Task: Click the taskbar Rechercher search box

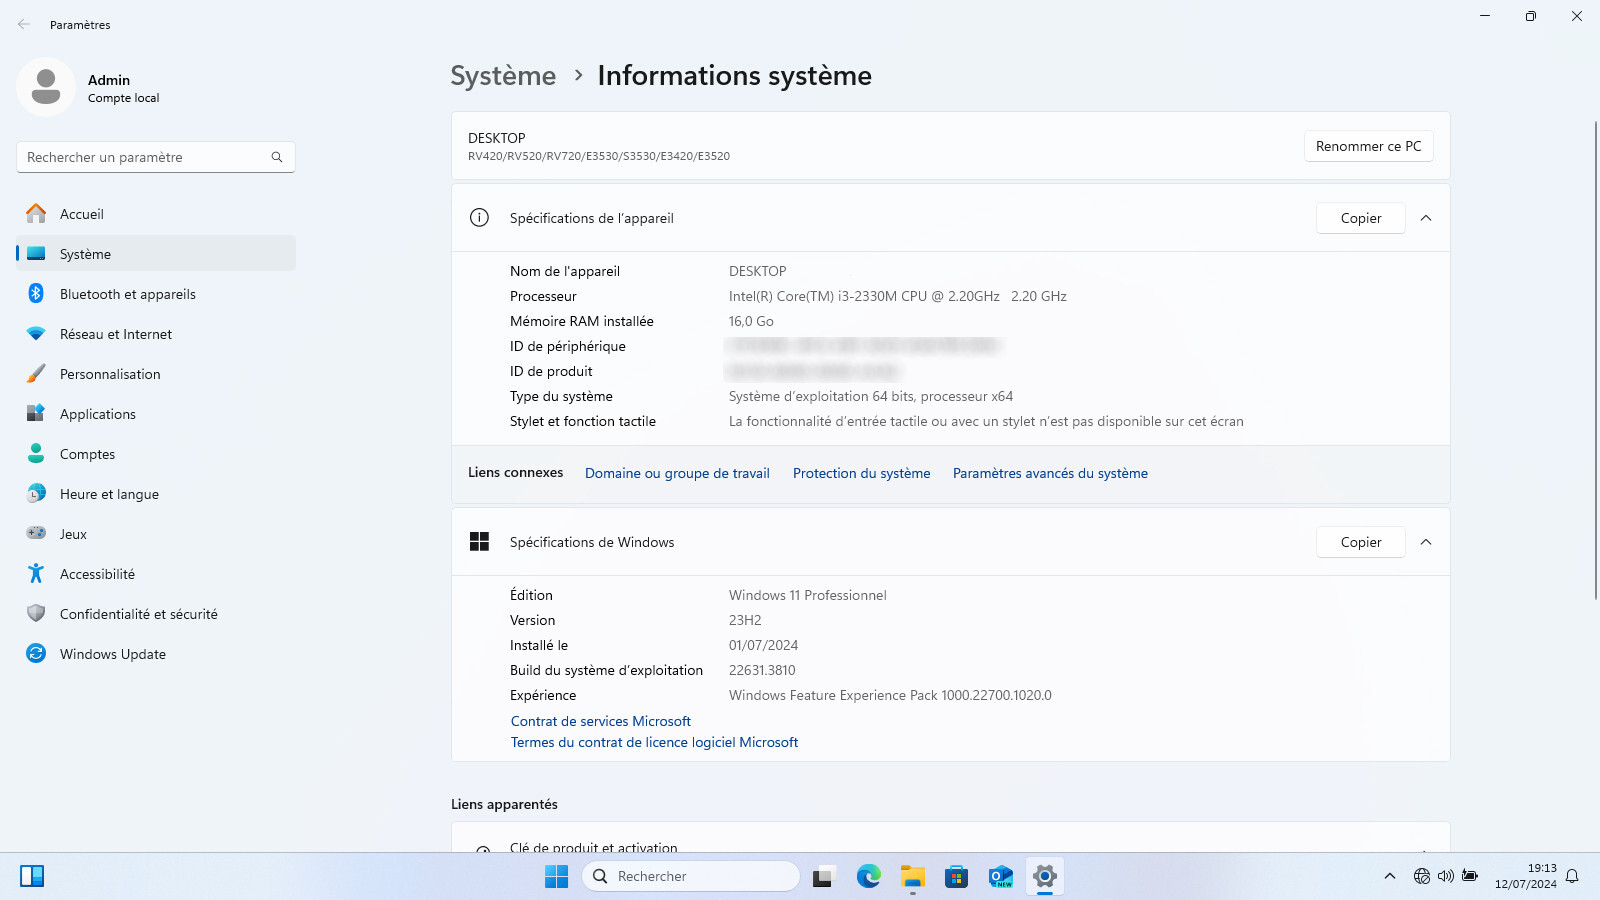Action: [691, 876]
